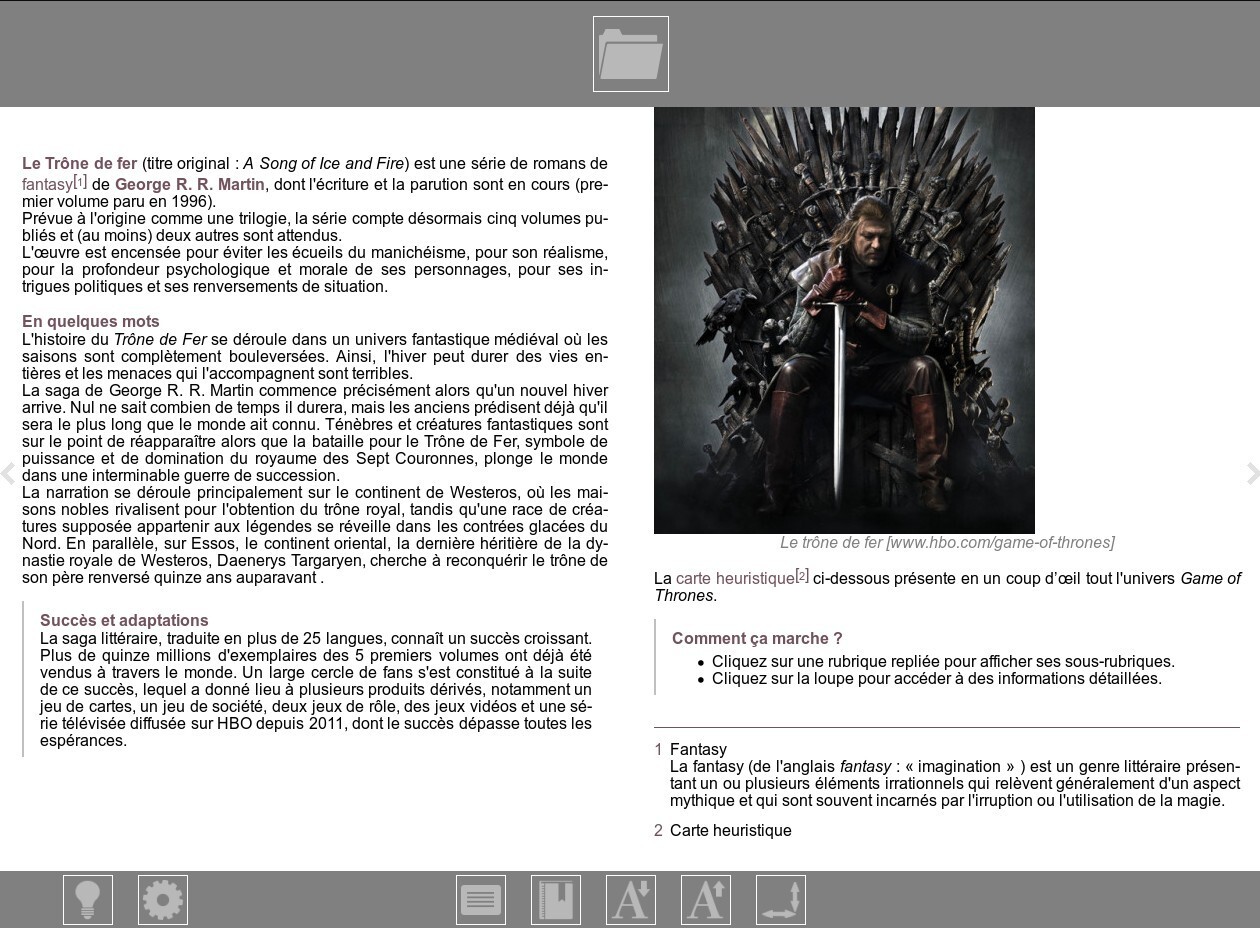
Task: Click the light bulb help icon
Action: pos(88,900)
